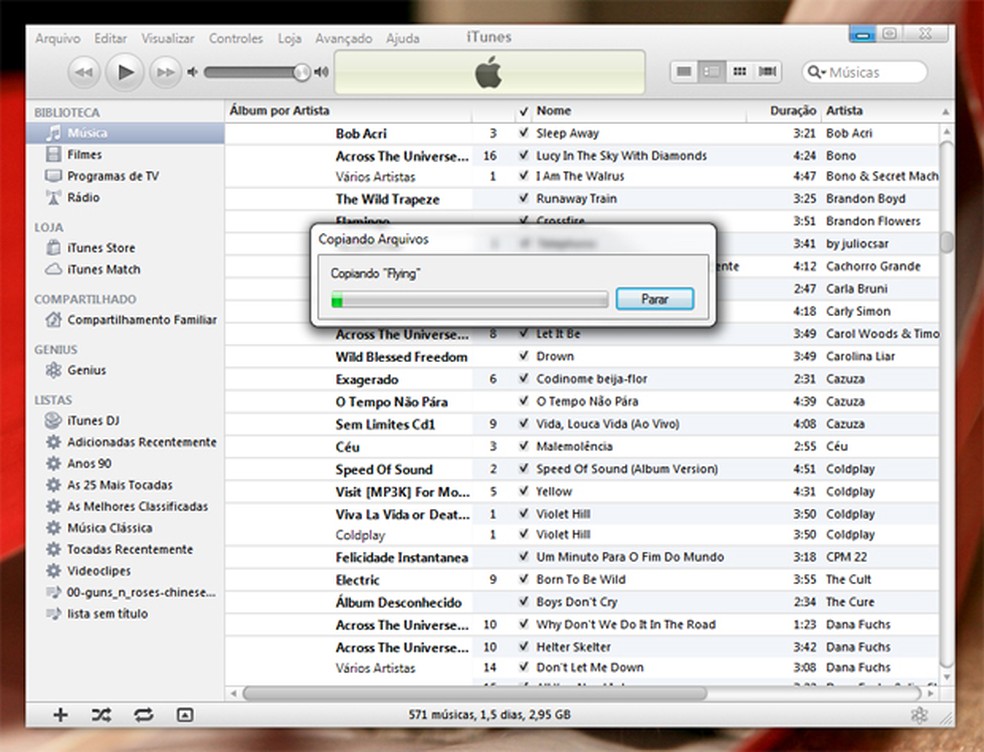Open As 25 Mais Tocadas playlist
The height and width of the screenshot is (752, 984).
[125, 485]
